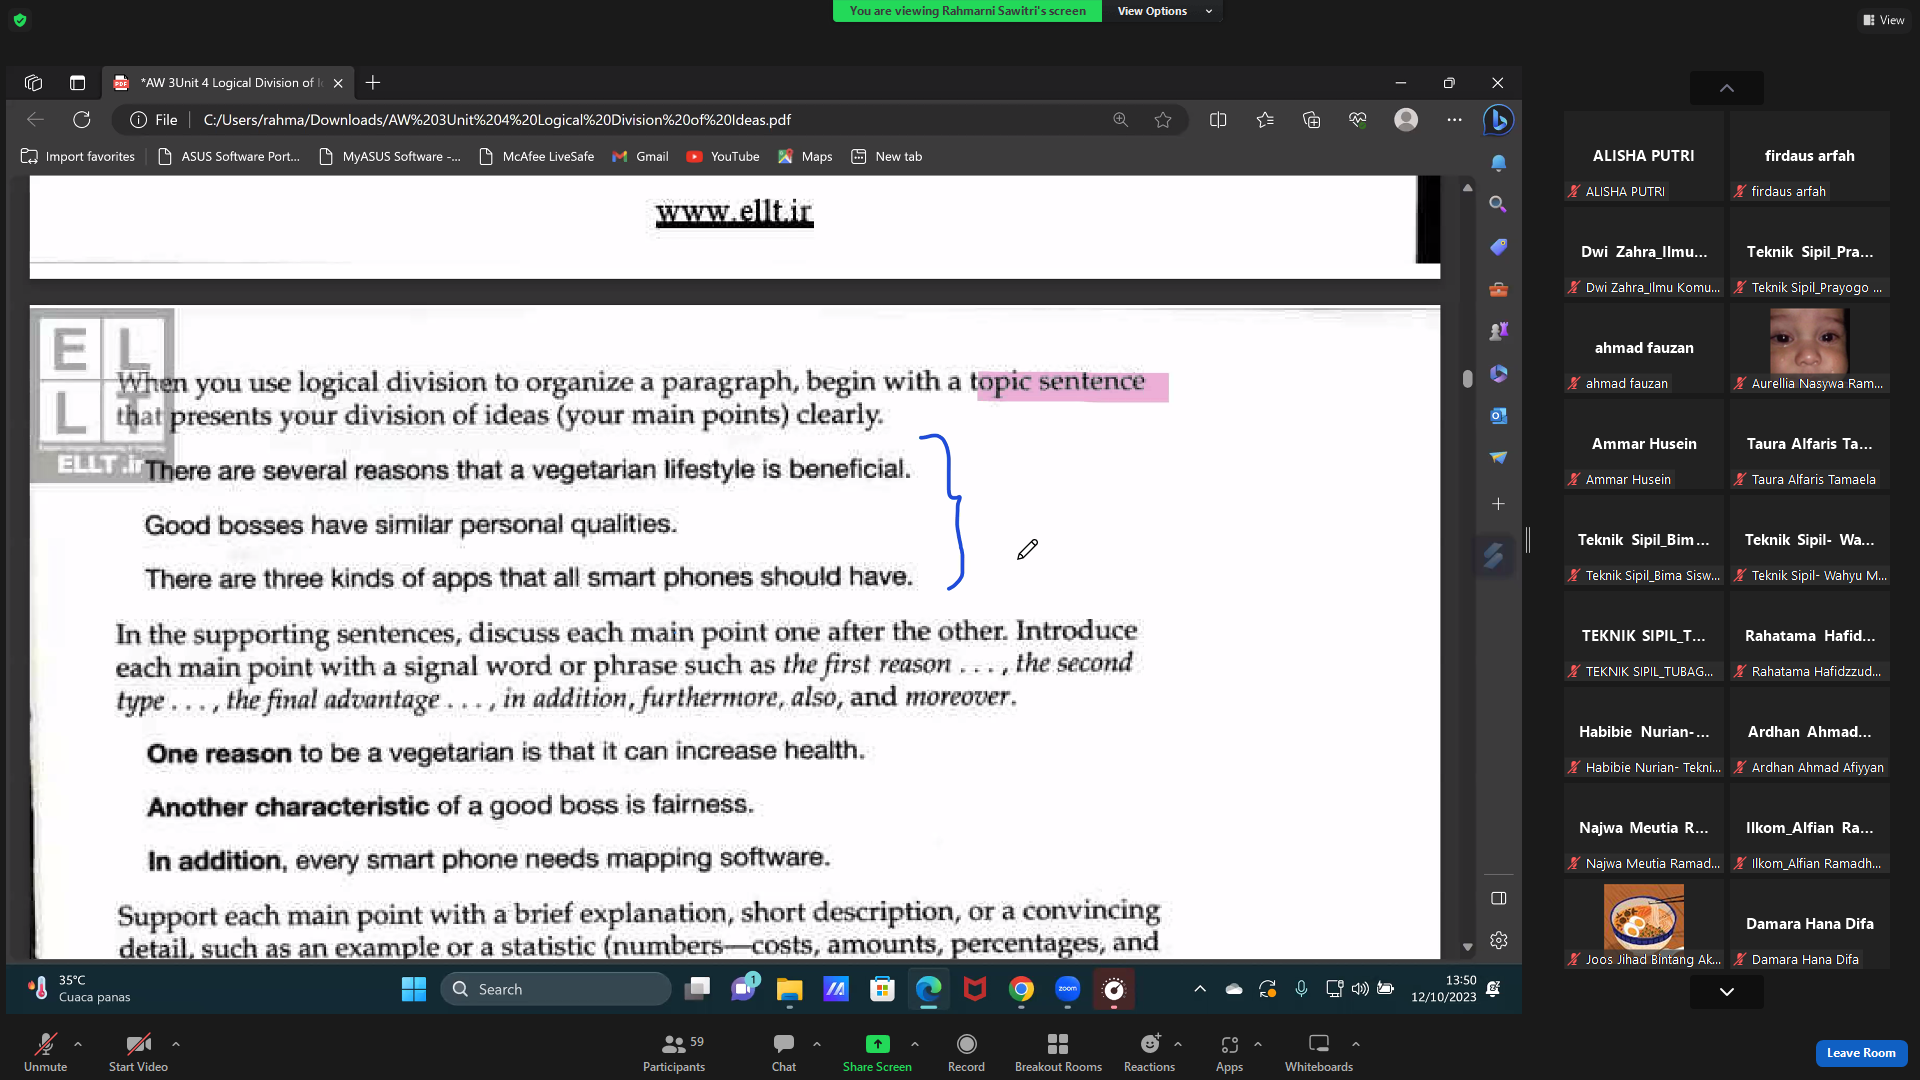Open Edge profile avatar
Viewport: 1920px width, 1080px height.
point(1406,120)
